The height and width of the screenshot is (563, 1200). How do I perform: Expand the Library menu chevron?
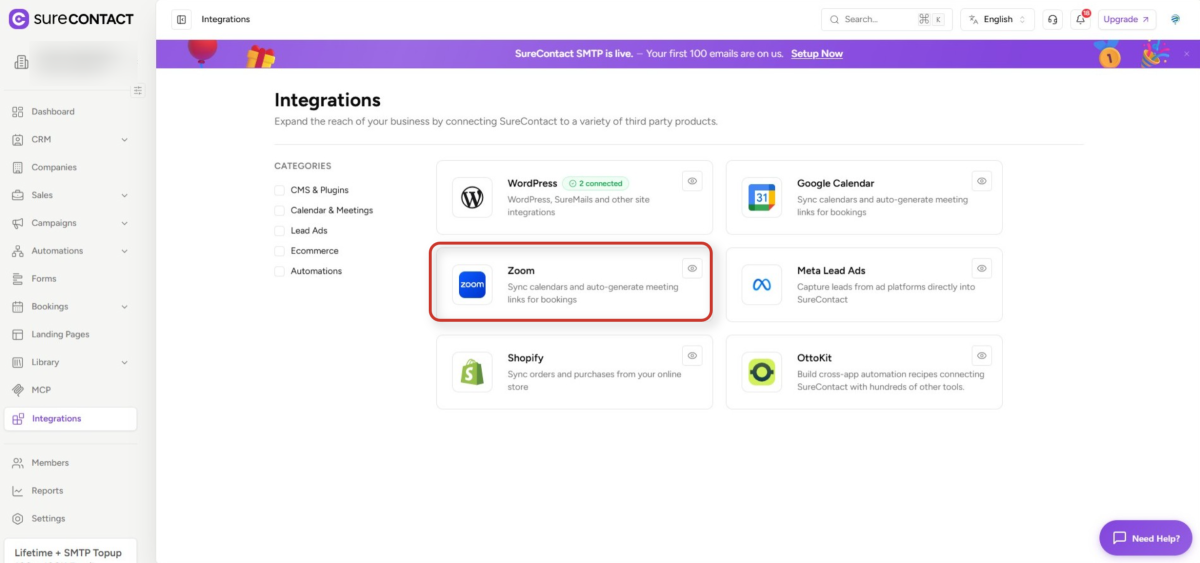click(x=125, y=362)
